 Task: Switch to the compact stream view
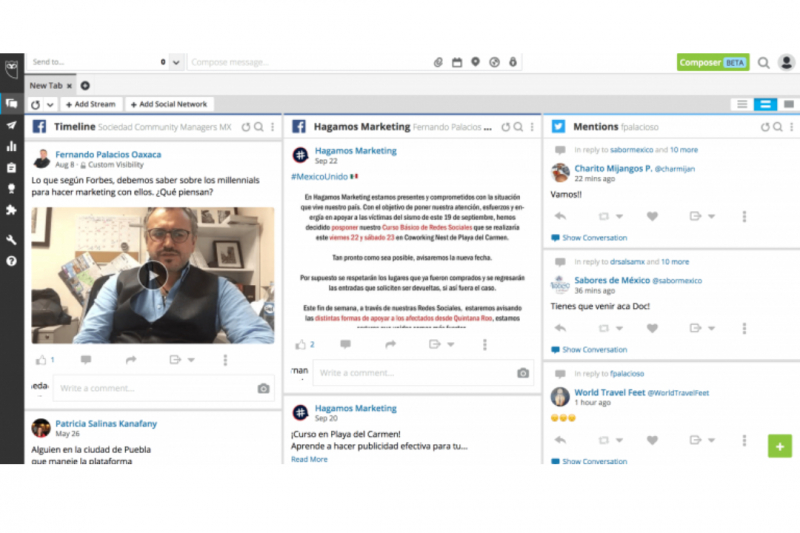[x=741, y=104]
